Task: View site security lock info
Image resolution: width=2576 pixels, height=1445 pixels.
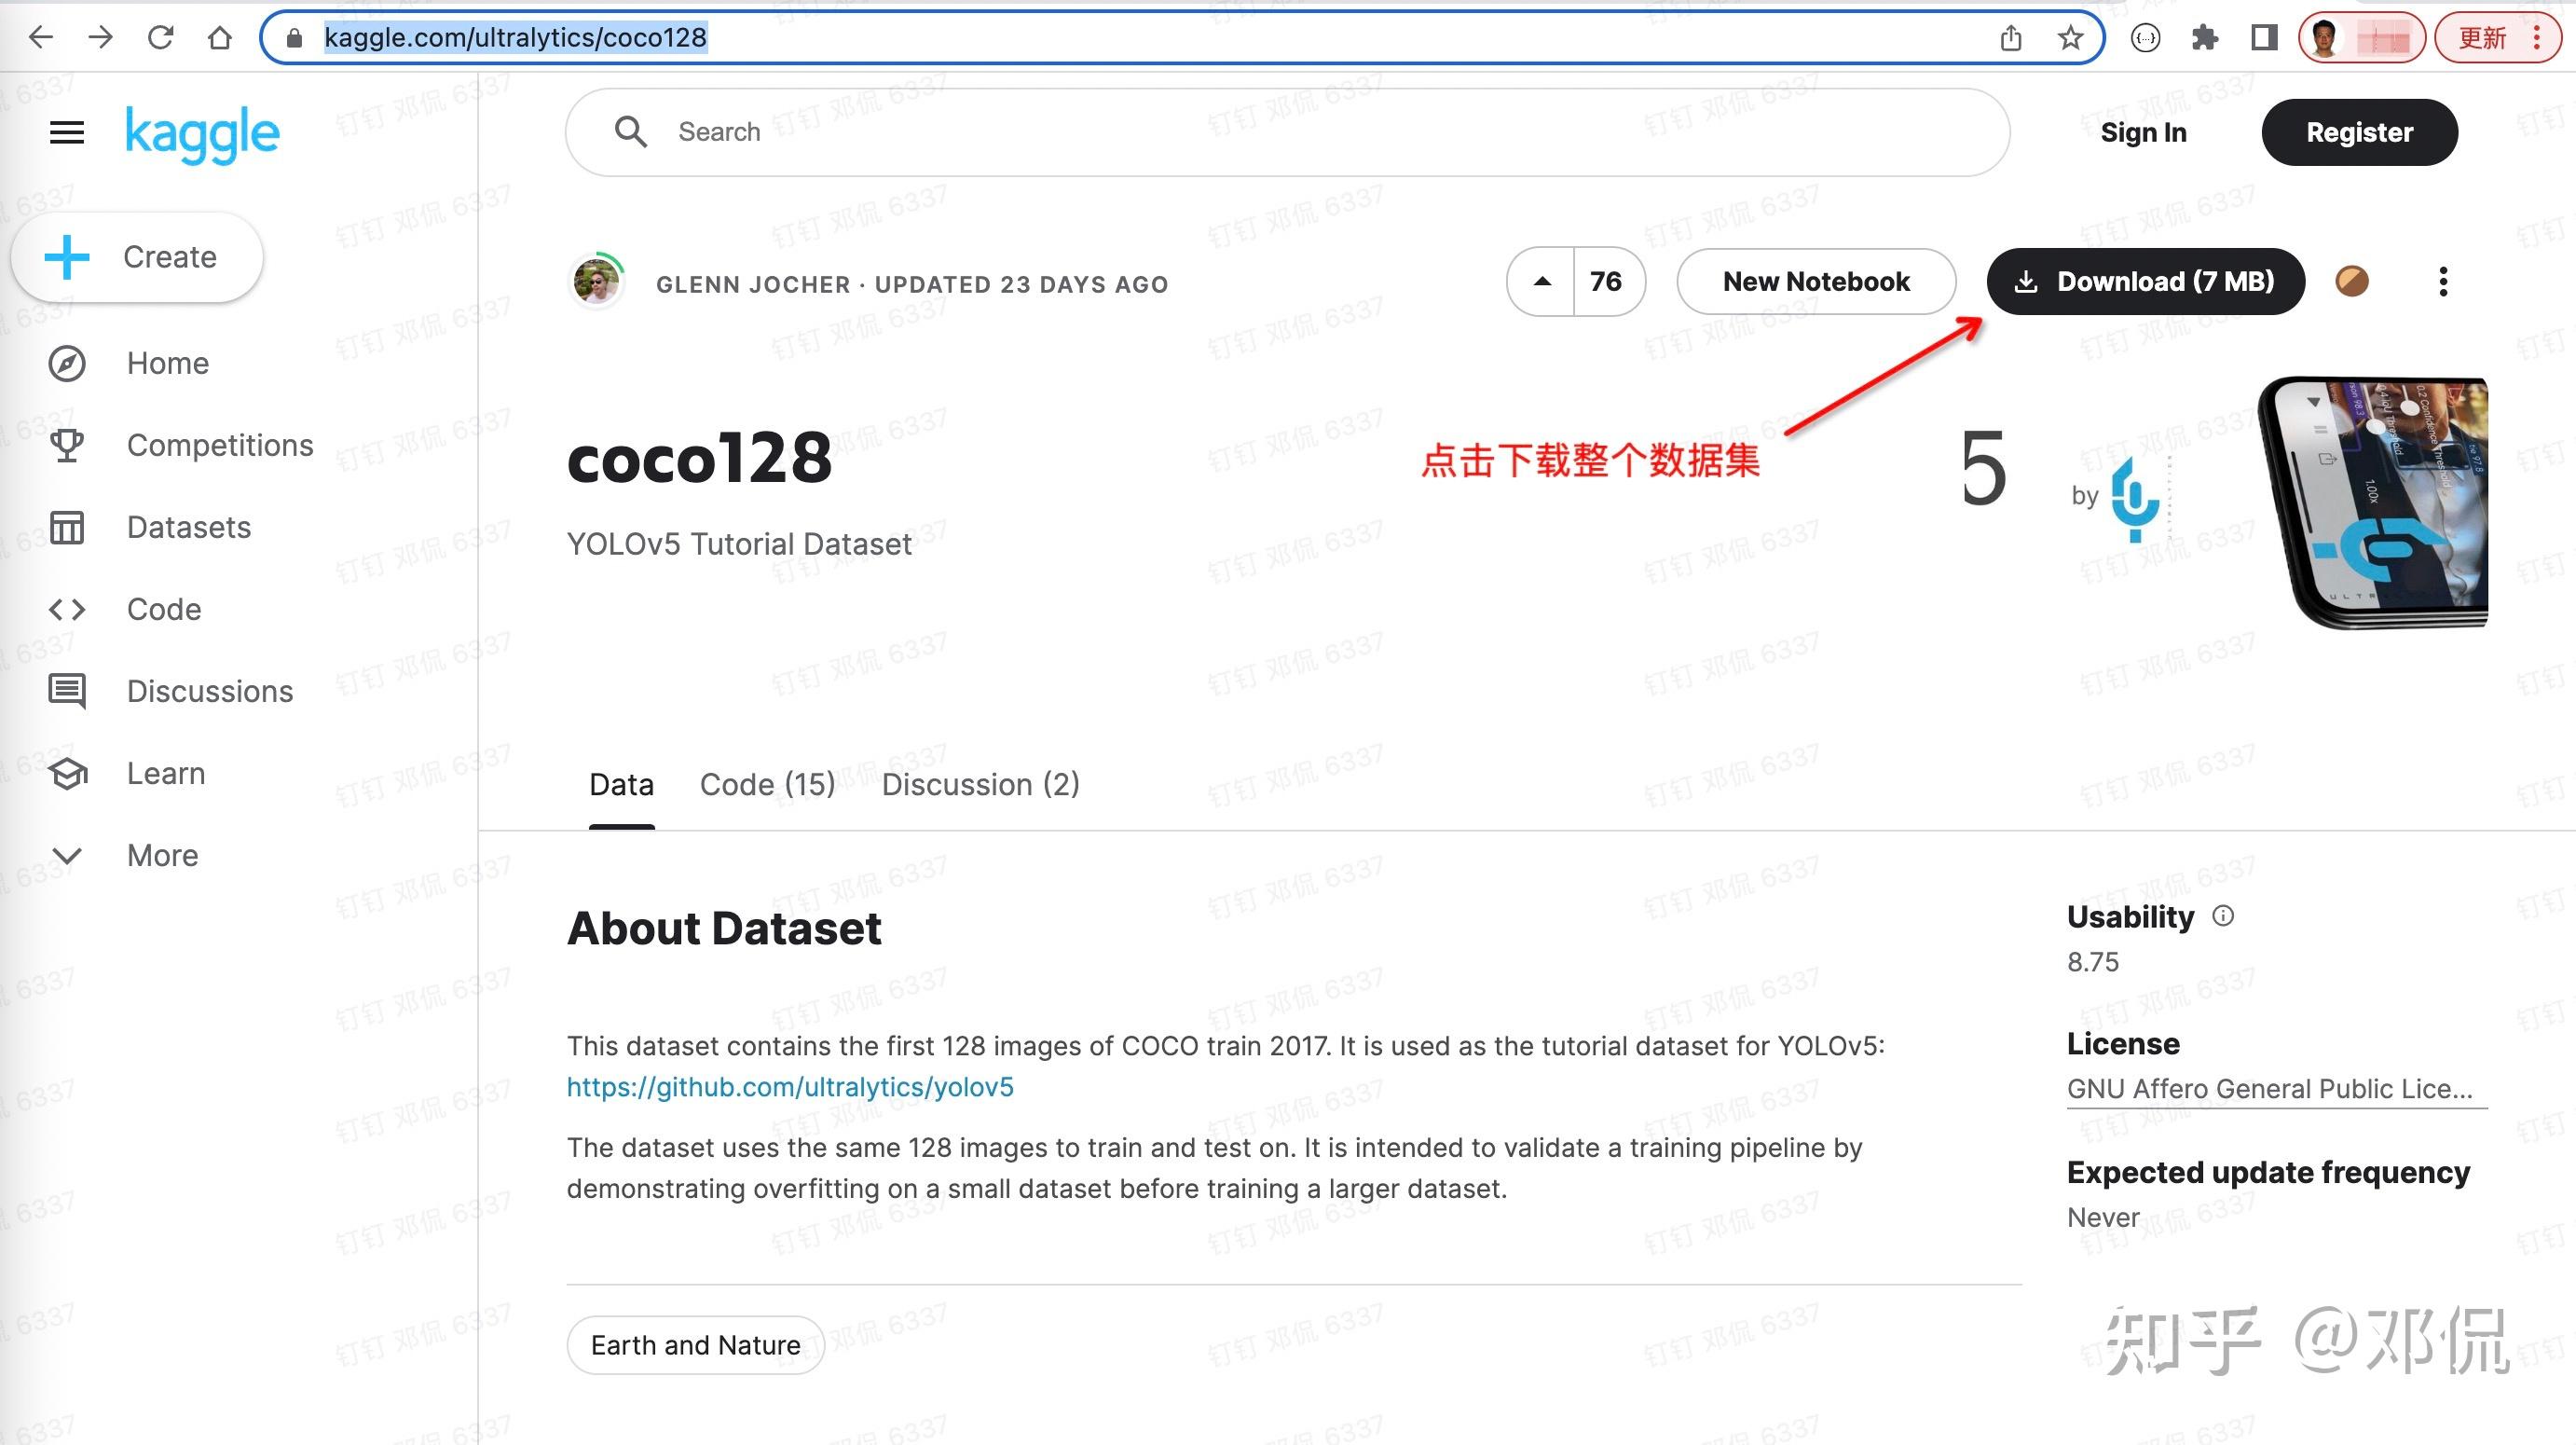Action: (294, 38)
